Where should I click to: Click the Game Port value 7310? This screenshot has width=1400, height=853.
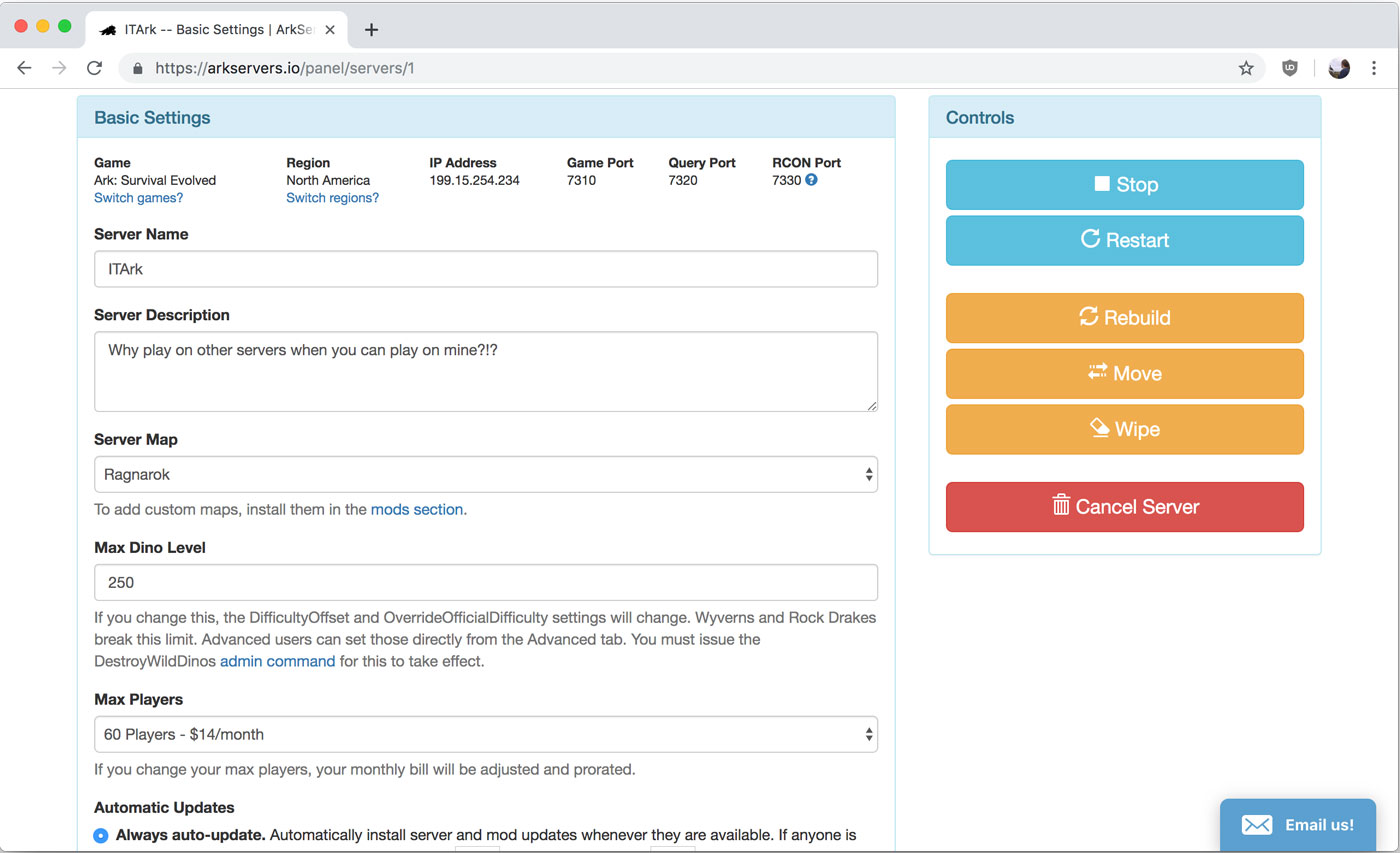point(581,180)
